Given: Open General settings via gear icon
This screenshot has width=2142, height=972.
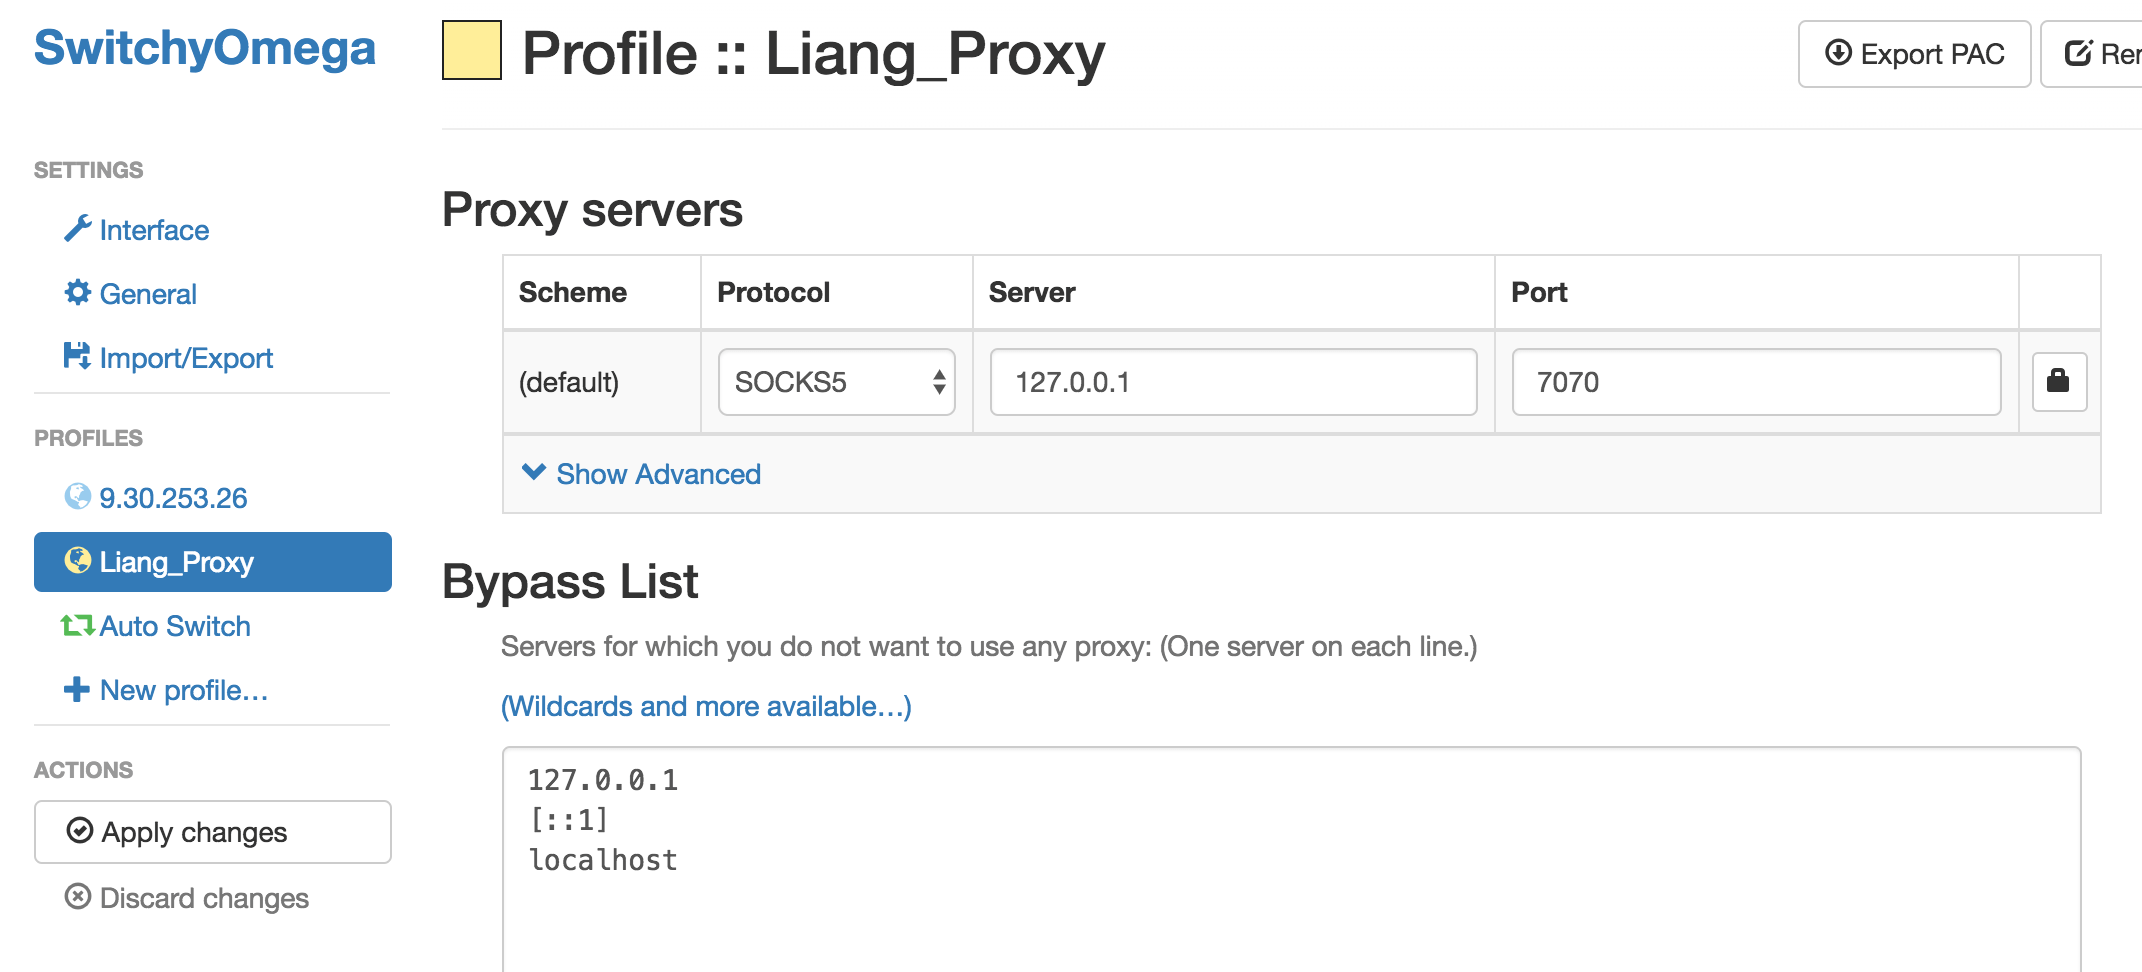Looking at the screenshot, I should tap(79, 293).
